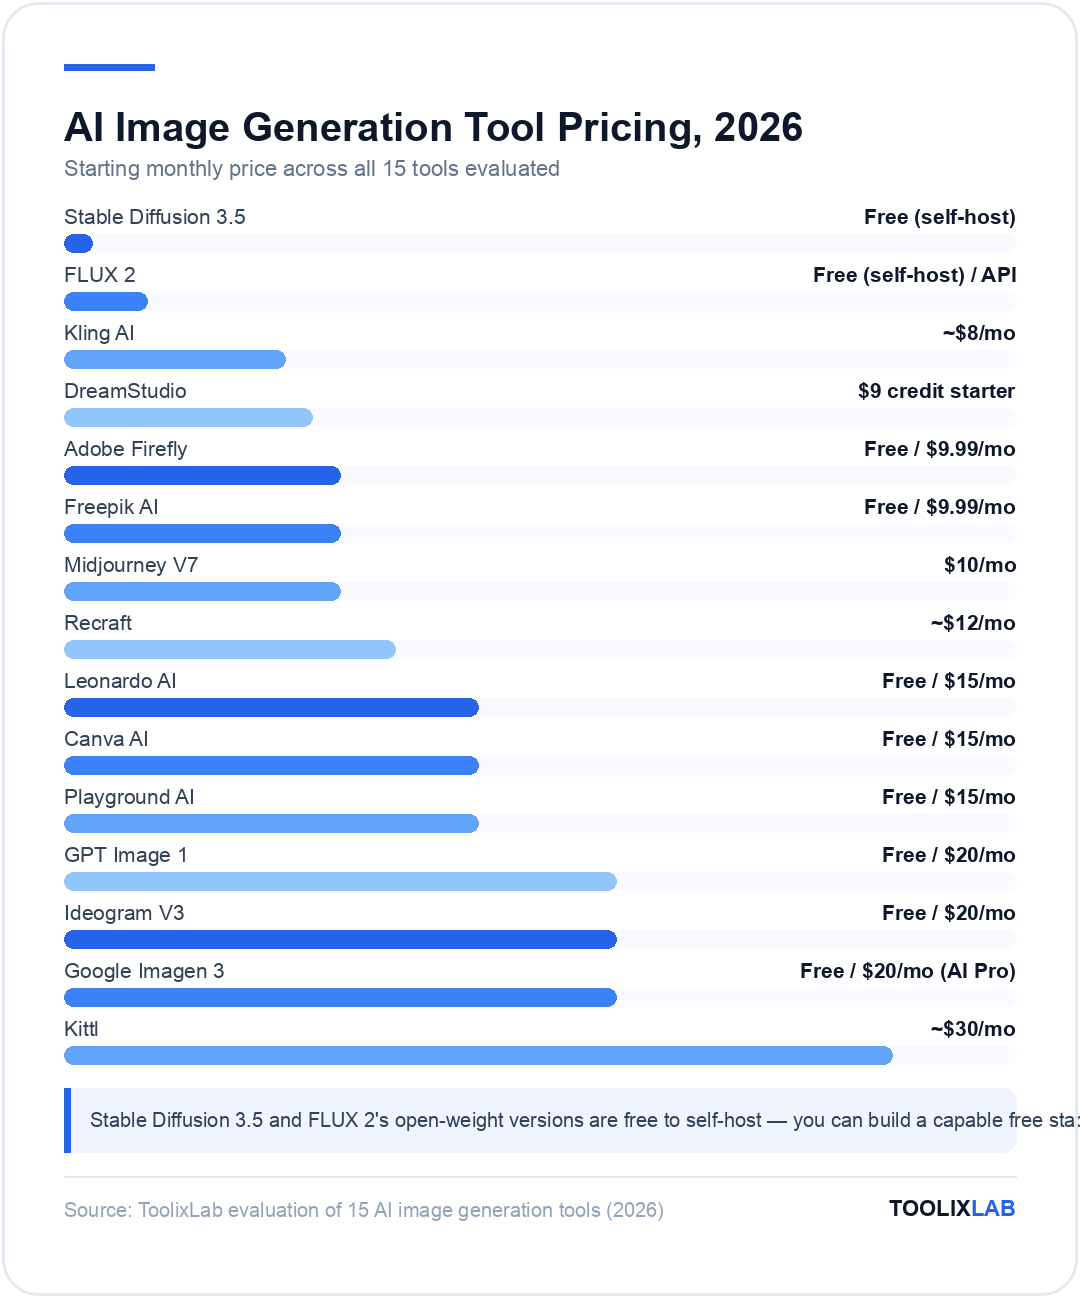
Task: Click Canva AI's 'Free / $15/mo' price
Action: (949, 739)
